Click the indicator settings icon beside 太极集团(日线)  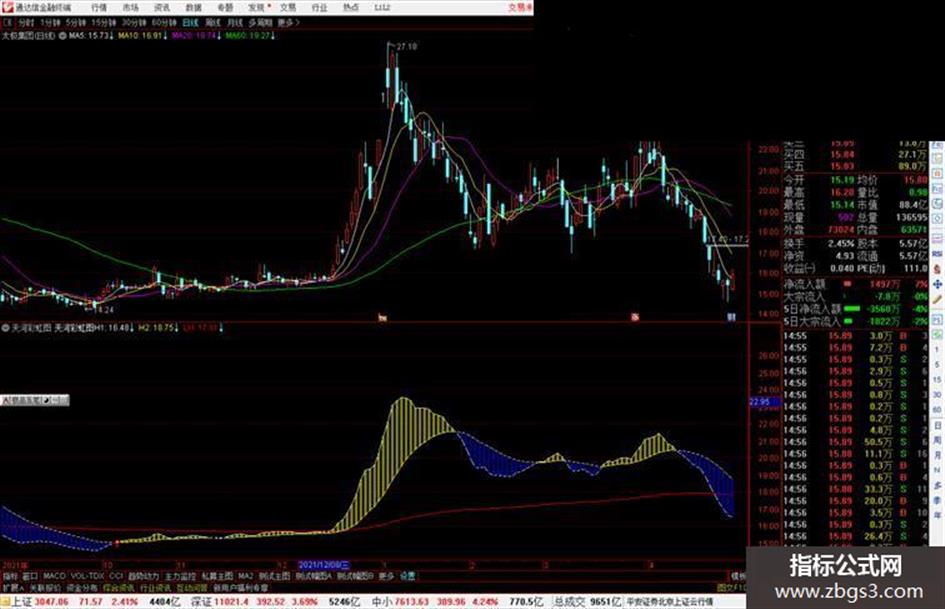[x=62, y=36]
